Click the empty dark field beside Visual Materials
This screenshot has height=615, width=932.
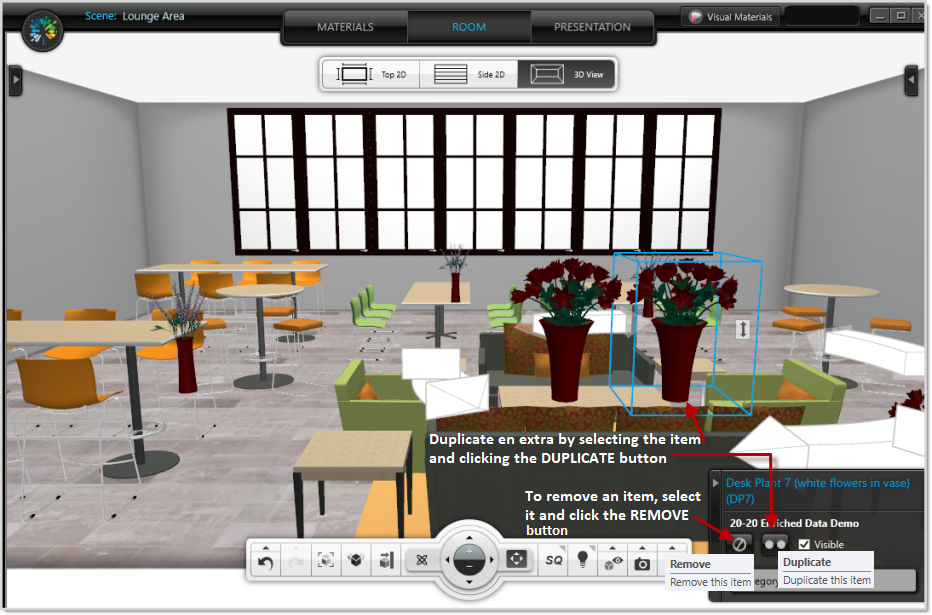point(822,17)
